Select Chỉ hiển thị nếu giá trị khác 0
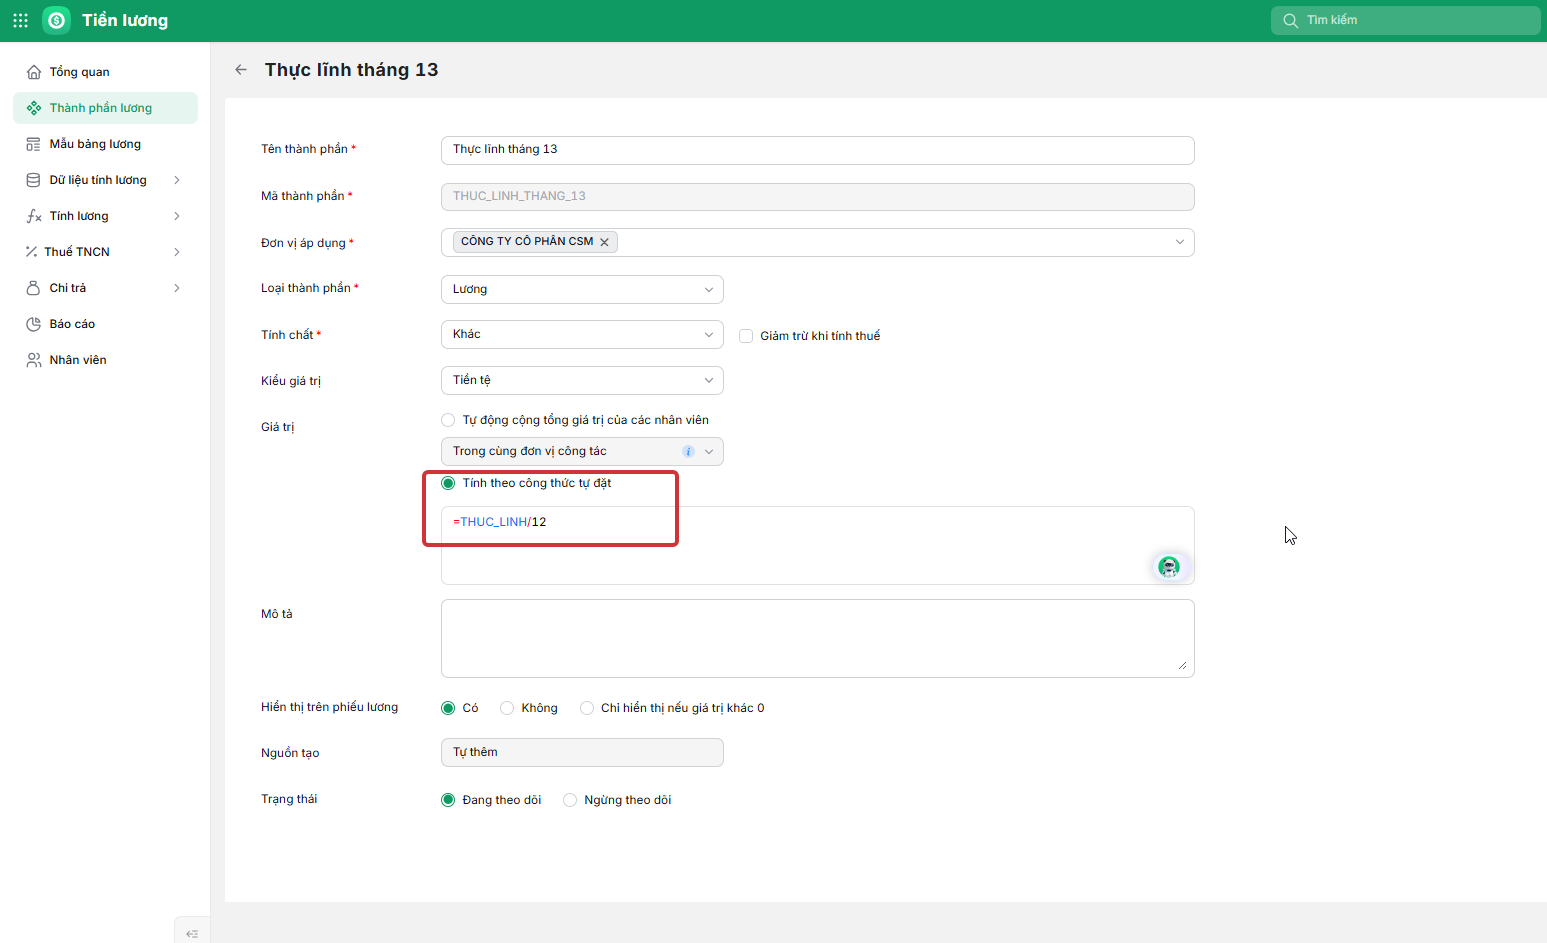The image size is (1547, 943). coord(587,708)
